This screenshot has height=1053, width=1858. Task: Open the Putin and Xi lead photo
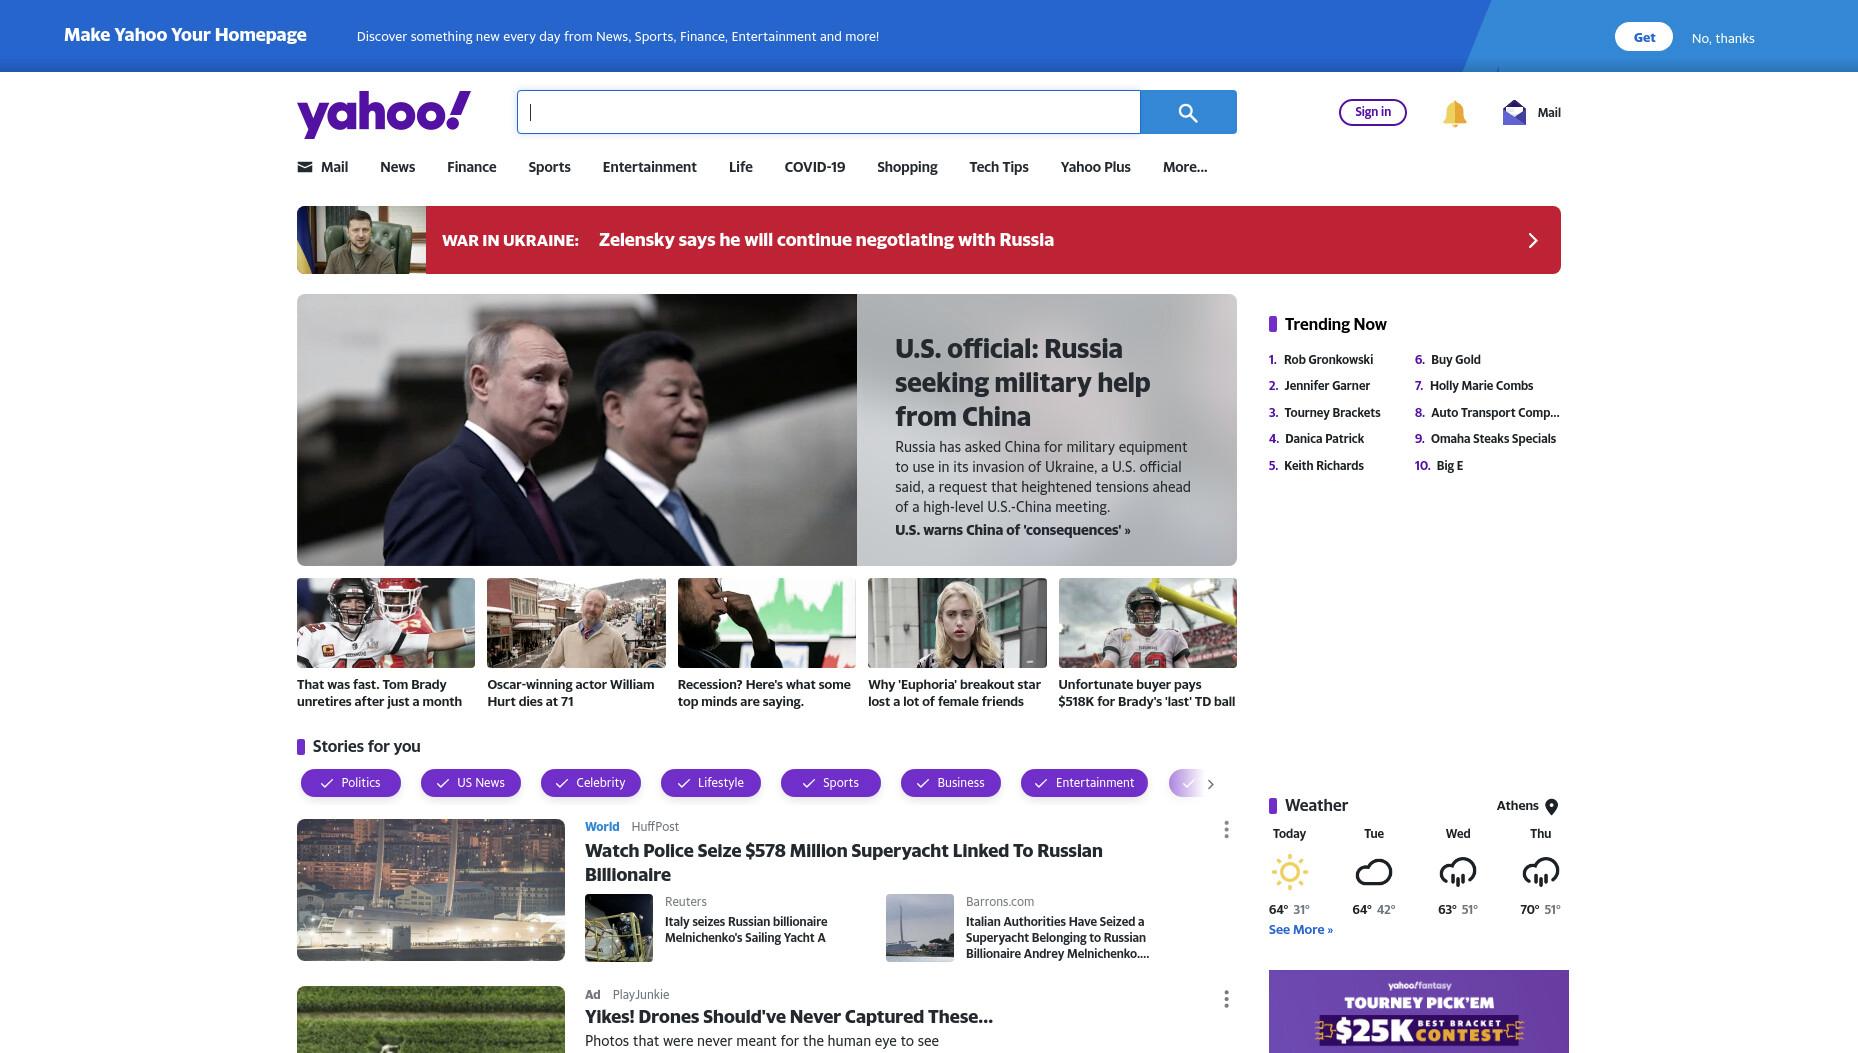pyautogui.click(x=577, y=430)
